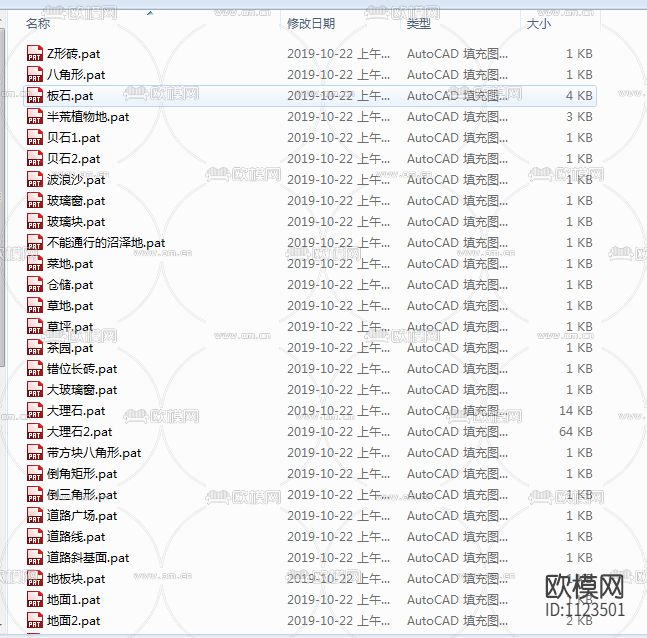Sort files by the 修改日期 column header
The image size is (647, 638).
point(311,24)
